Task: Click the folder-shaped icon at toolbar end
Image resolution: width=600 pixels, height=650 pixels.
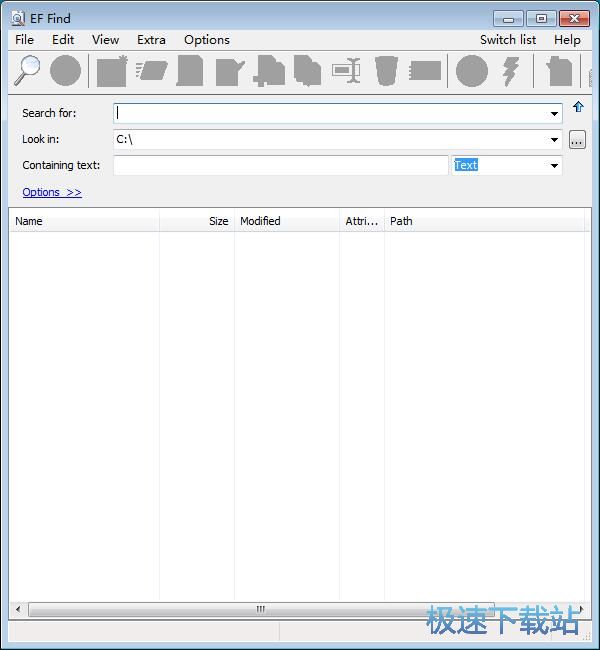Action: click(x=559, y=71)
